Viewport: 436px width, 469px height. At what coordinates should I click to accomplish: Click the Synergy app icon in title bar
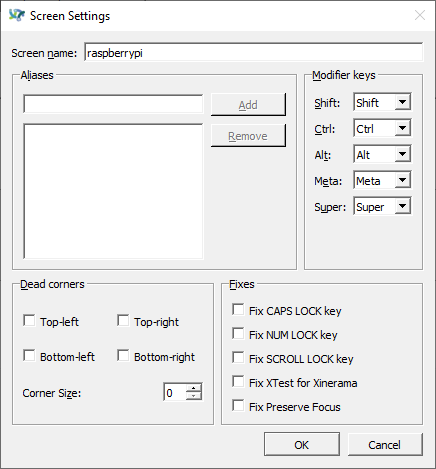[x=17, y=15]
